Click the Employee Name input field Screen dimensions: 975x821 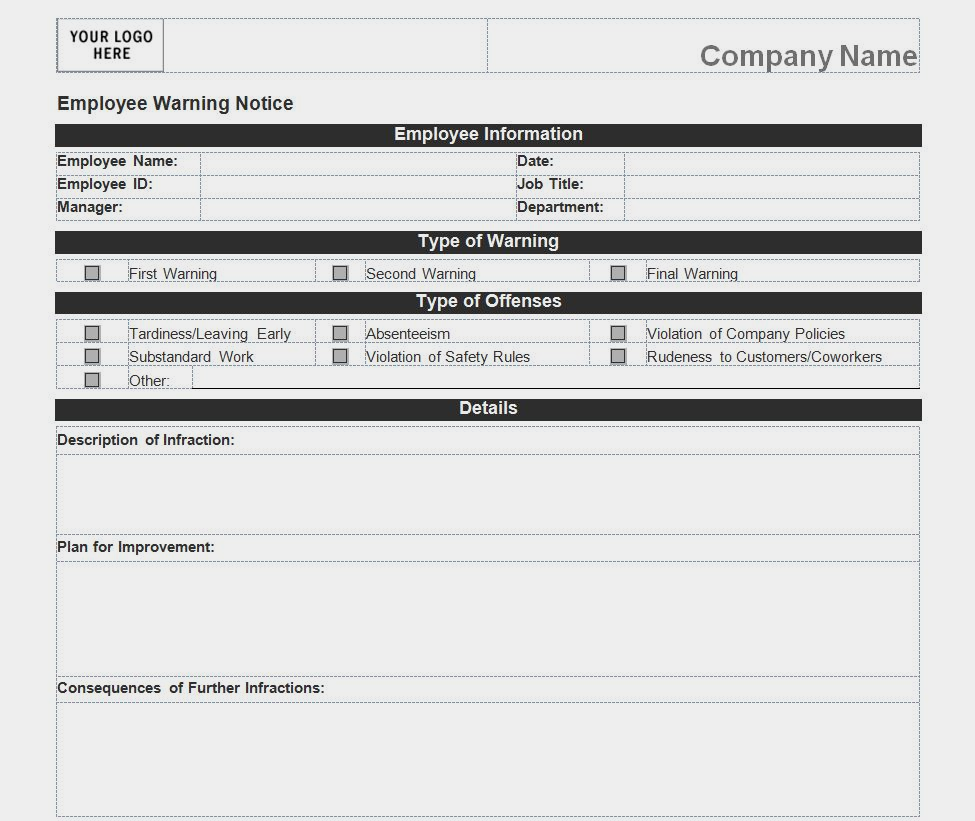pyautogui.click(x=357, y=162)
